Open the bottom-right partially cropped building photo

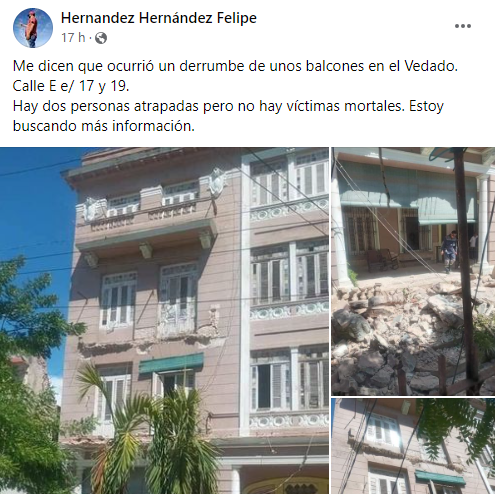coord(413,446)
